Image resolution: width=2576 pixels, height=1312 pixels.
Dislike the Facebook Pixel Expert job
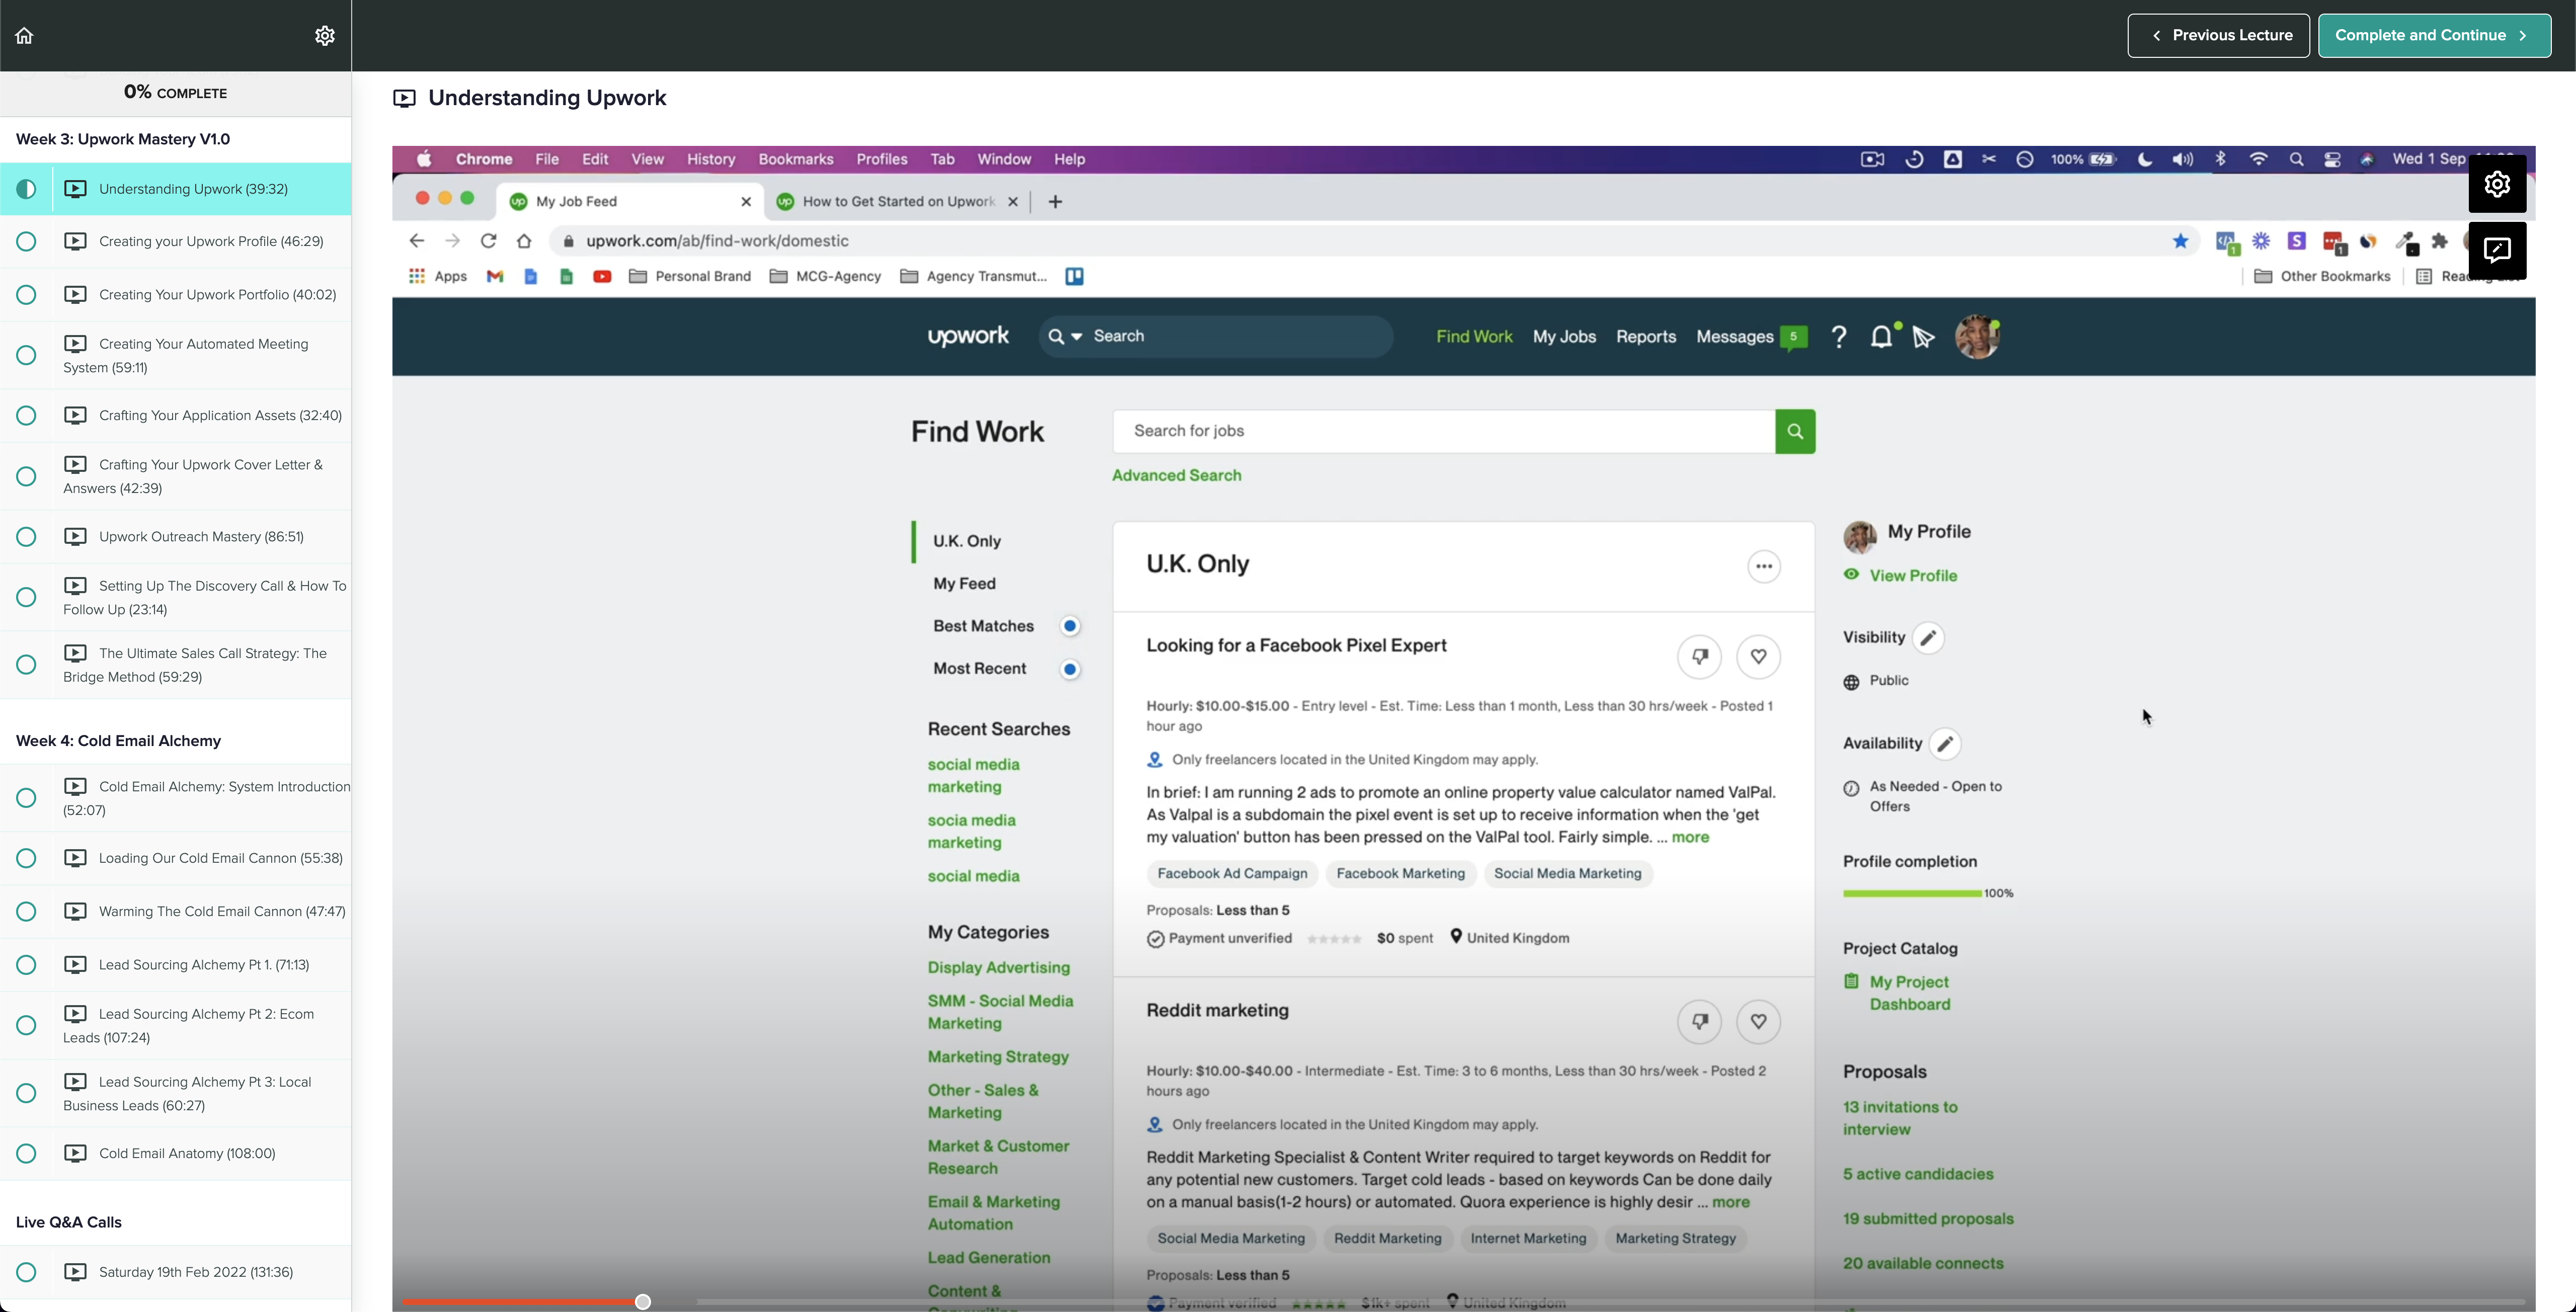pyautogui.click(x=1699, y=657)
